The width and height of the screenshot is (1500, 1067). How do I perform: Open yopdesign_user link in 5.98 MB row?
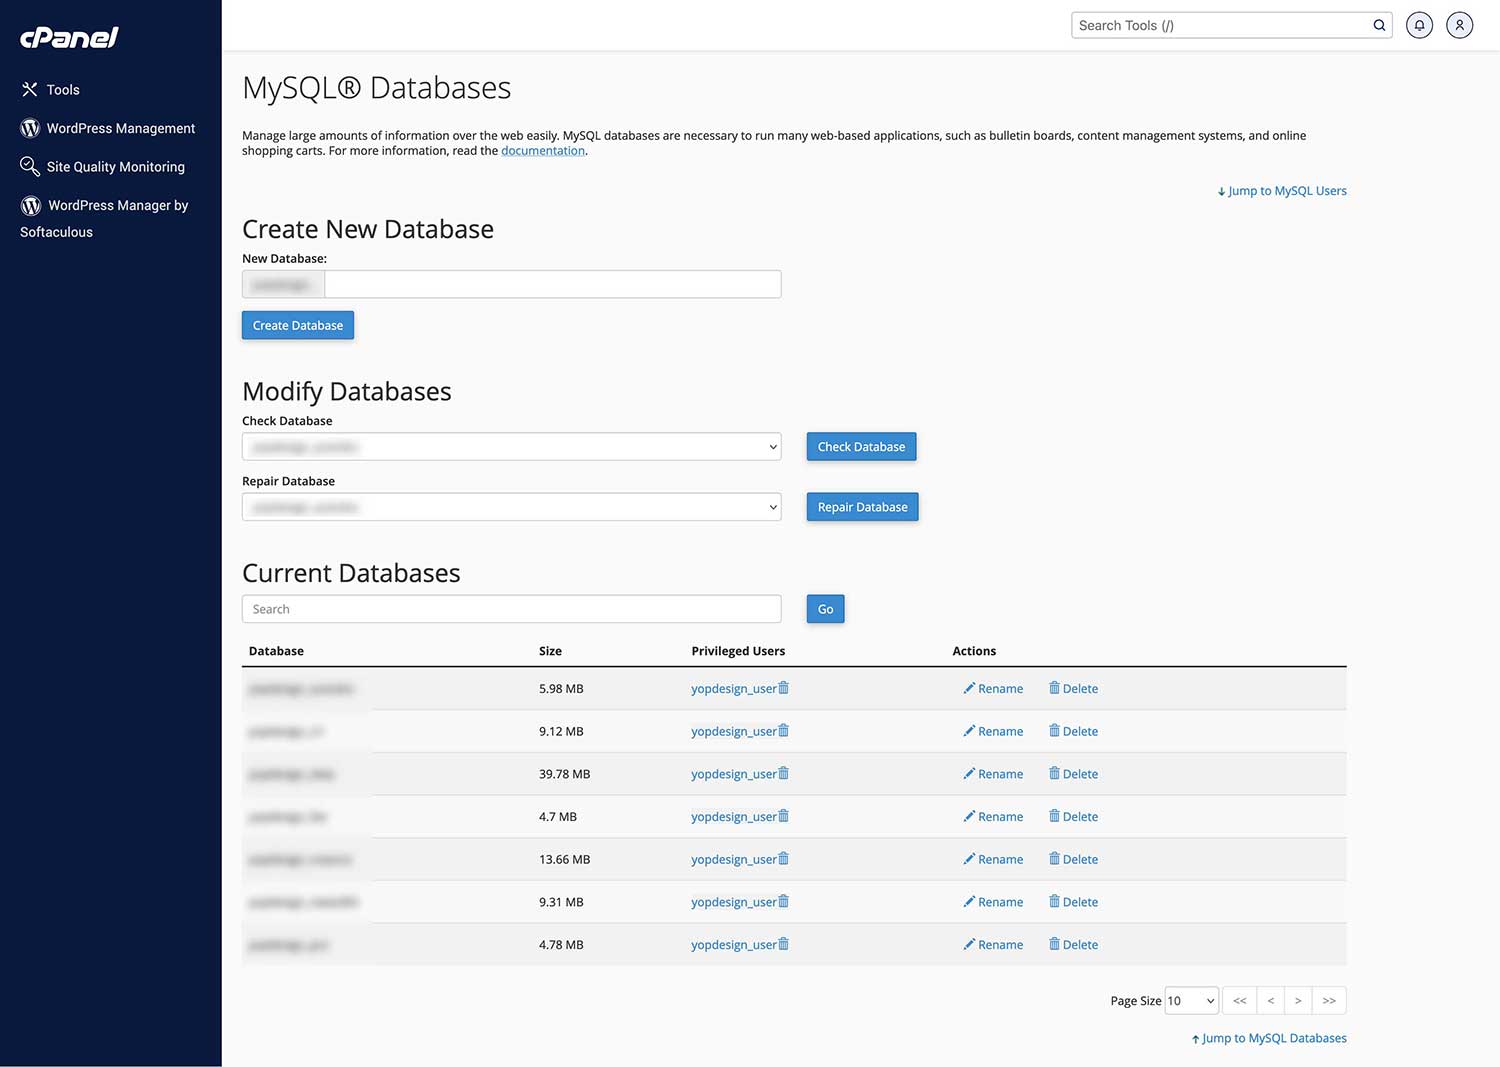(x=734, y=689)
